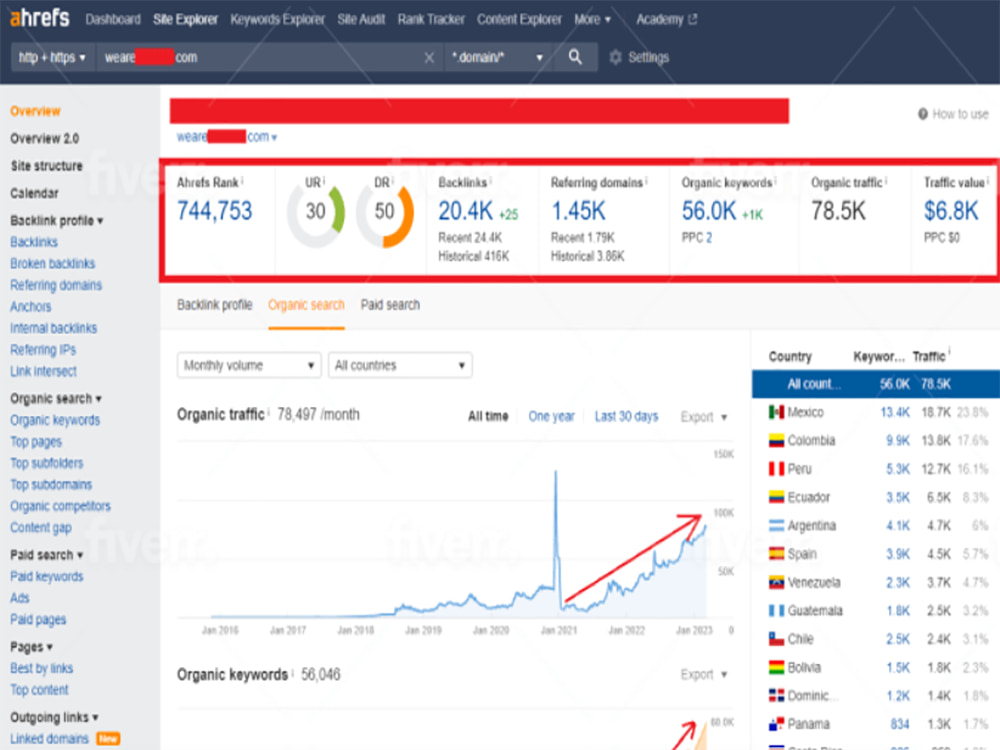The image size is (1000, 750).
Task: Open Link intersect in the sidebar
Action: pyautogui.click(x=43, y=371)
